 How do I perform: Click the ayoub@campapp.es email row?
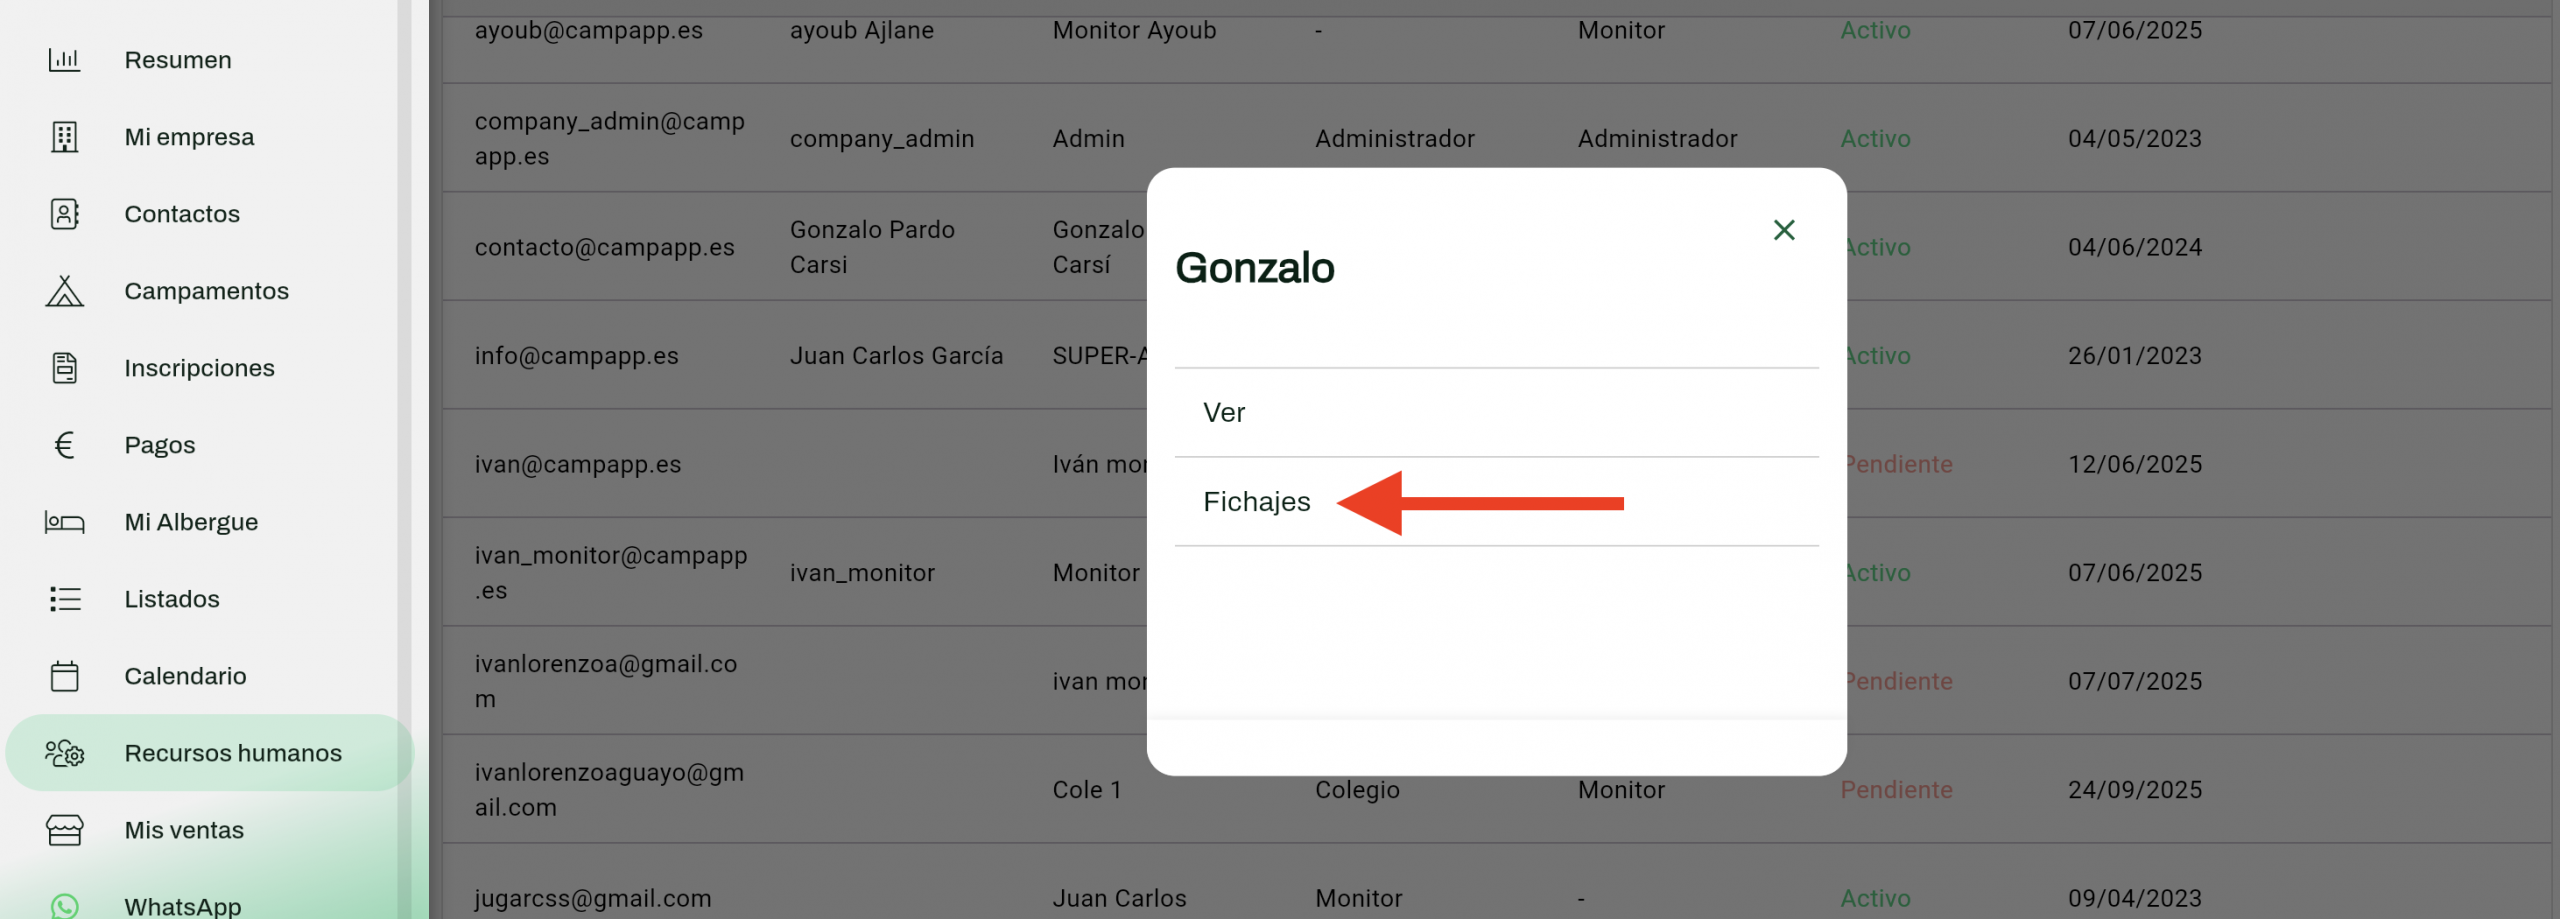[x=588, y=31]
